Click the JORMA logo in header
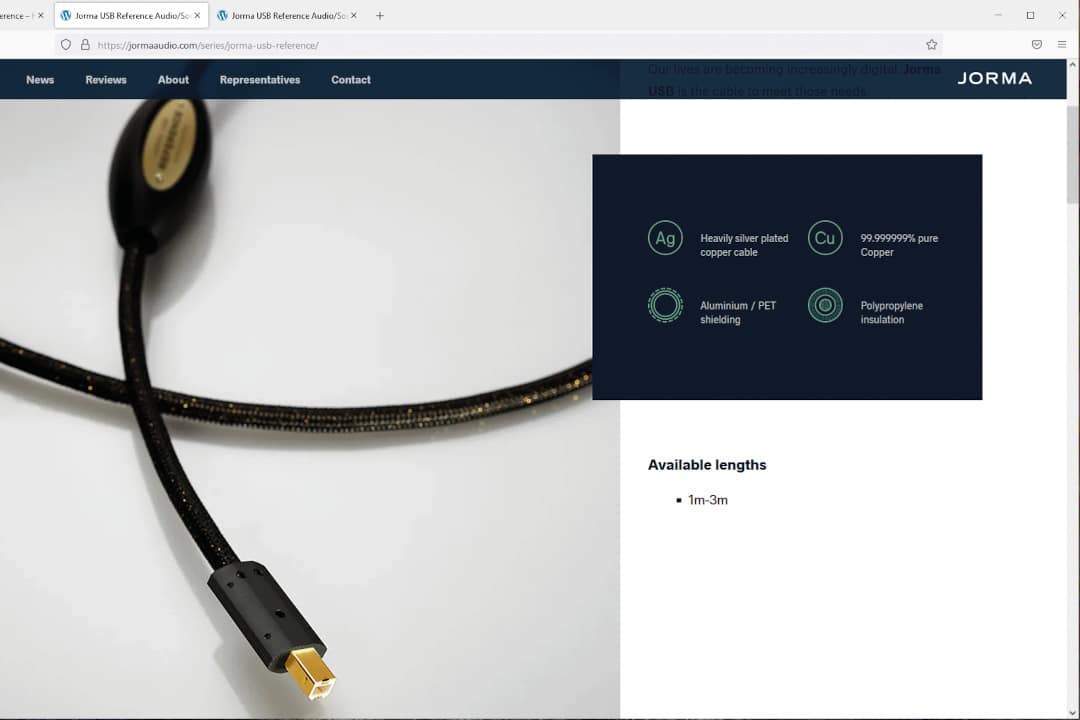 [x=994, y=78]
